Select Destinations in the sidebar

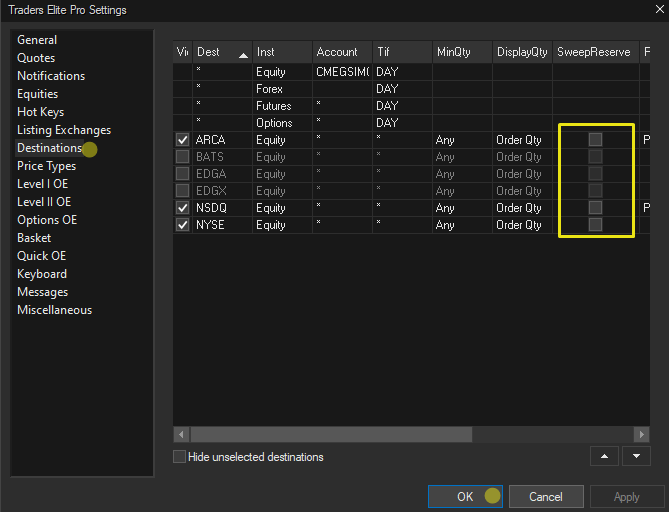[x=49, y=148]
